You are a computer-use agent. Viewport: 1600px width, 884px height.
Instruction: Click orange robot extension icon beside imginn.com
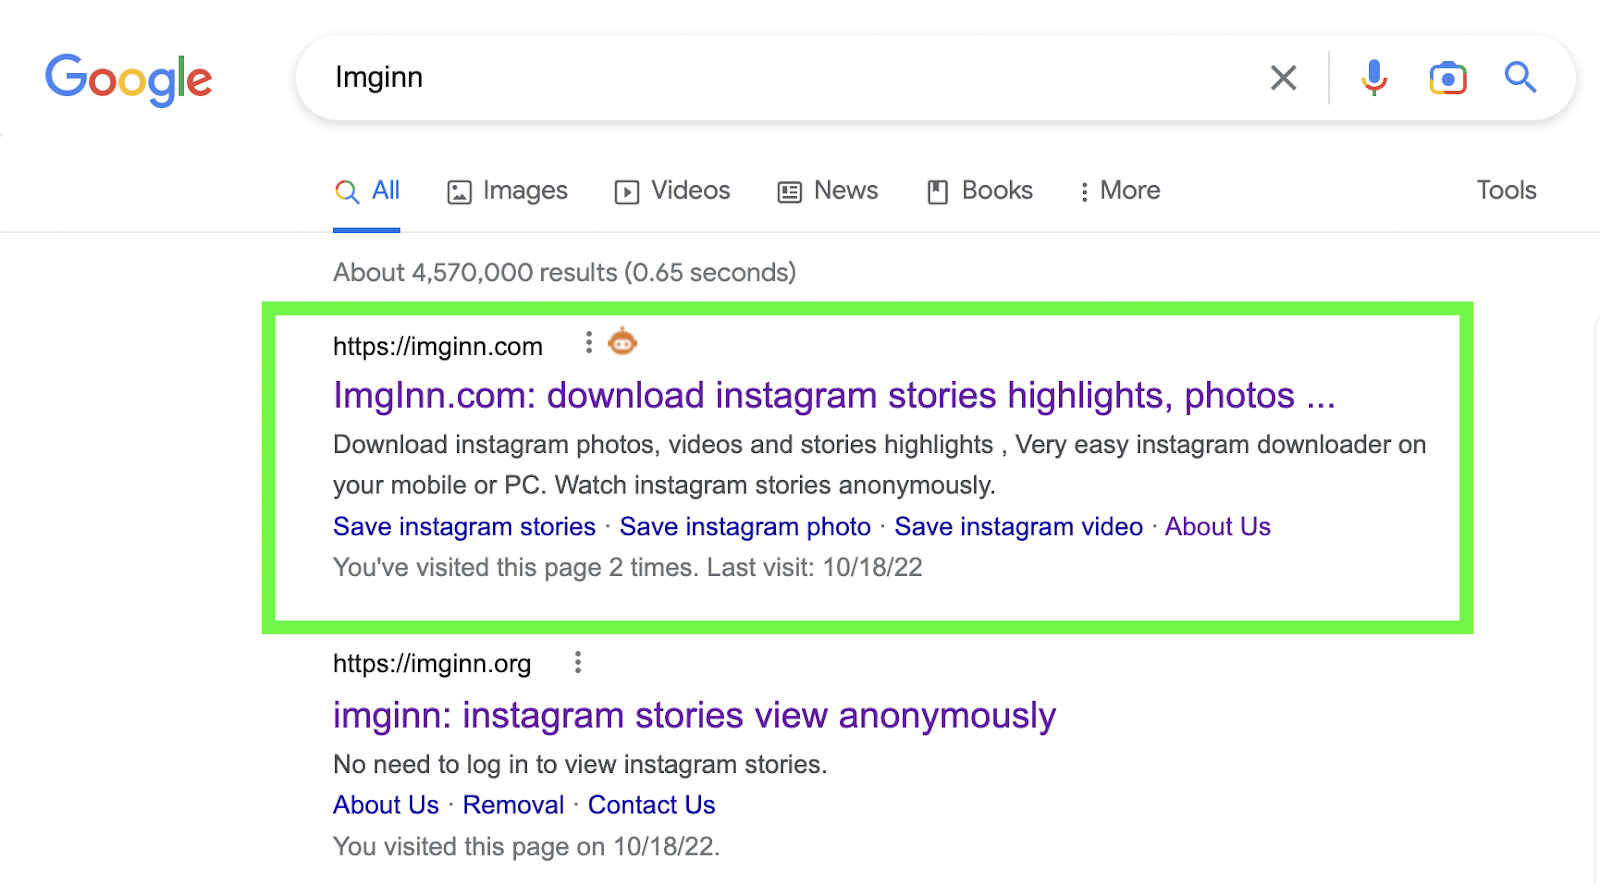pos(622,342)
